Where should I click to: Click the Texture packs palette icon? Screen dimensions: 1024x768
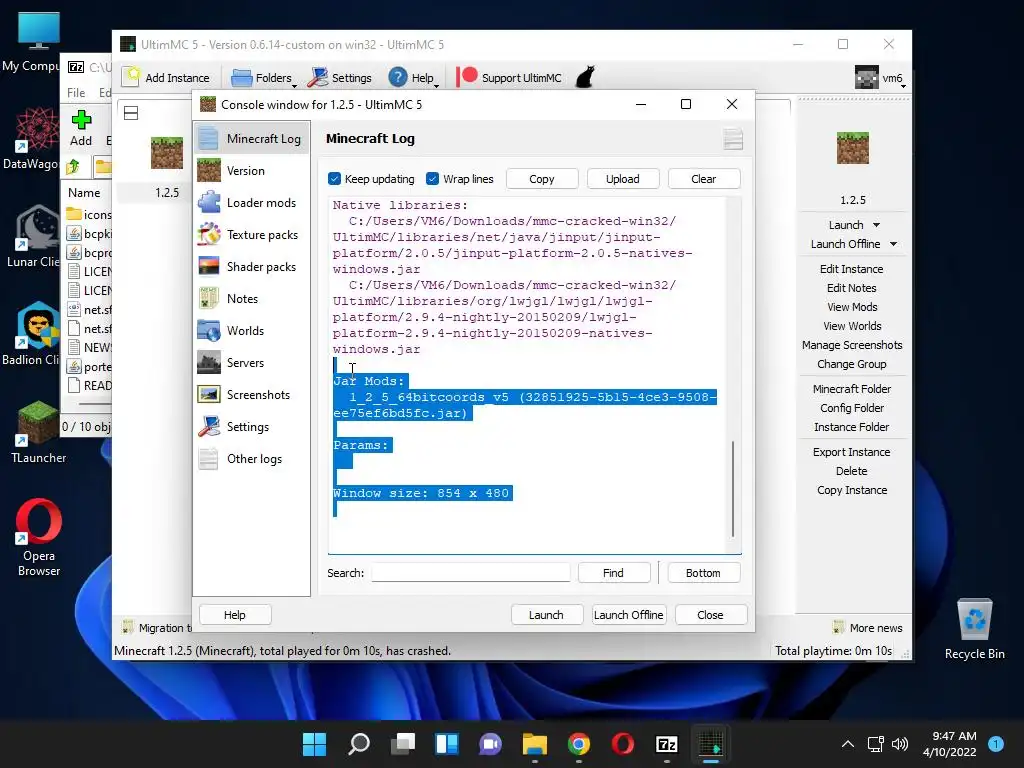pyautogui.click(x=209, y=234)
